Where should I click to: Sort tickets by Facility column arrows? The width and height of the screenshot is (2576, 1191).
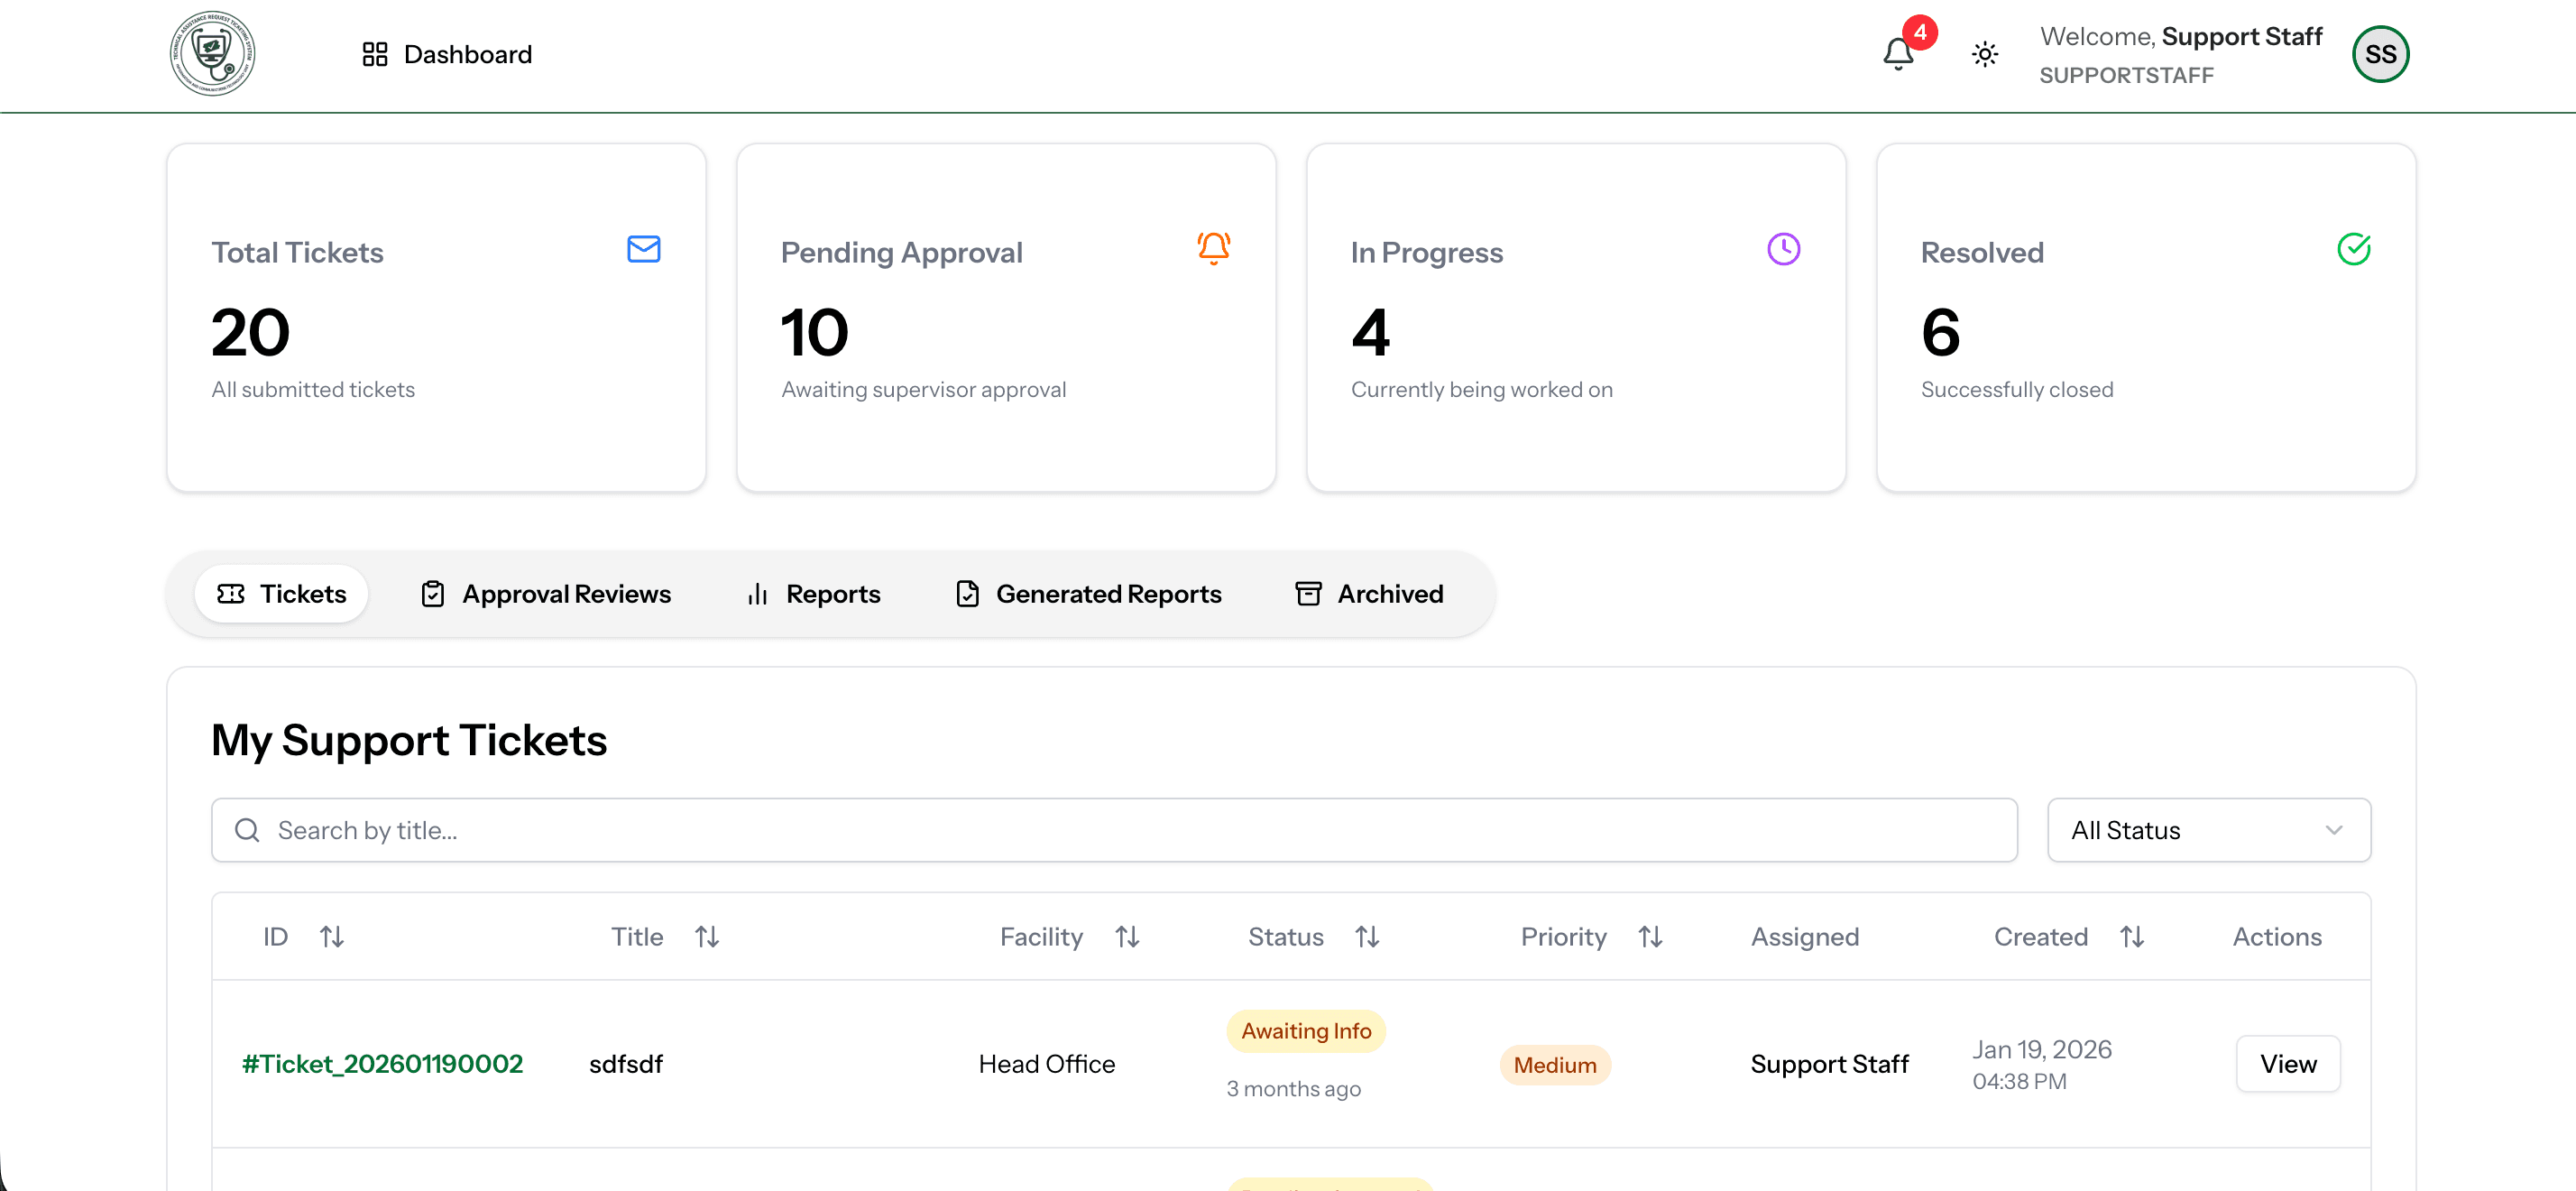[1128, 937]
